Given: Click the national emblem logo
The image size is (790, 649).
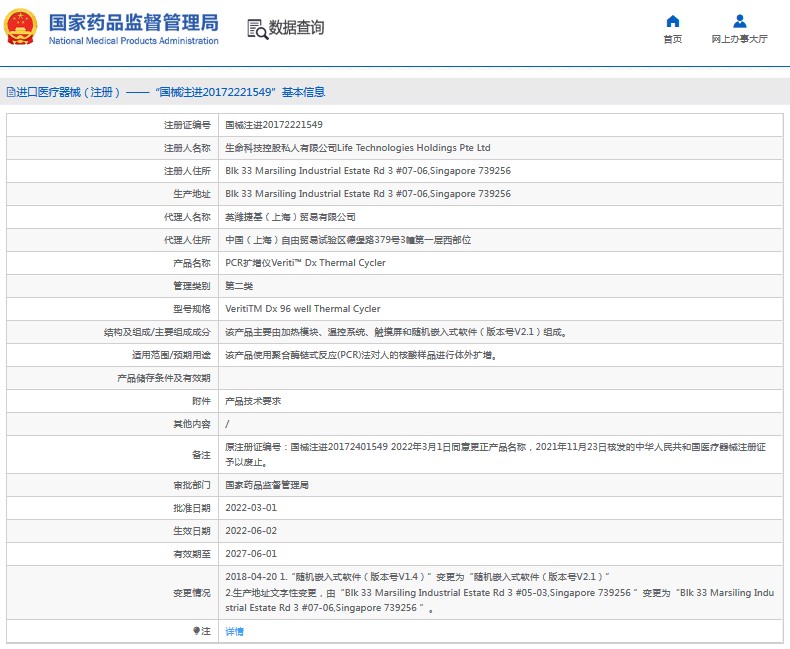Looking at the screenshot, I should [21, 27].
